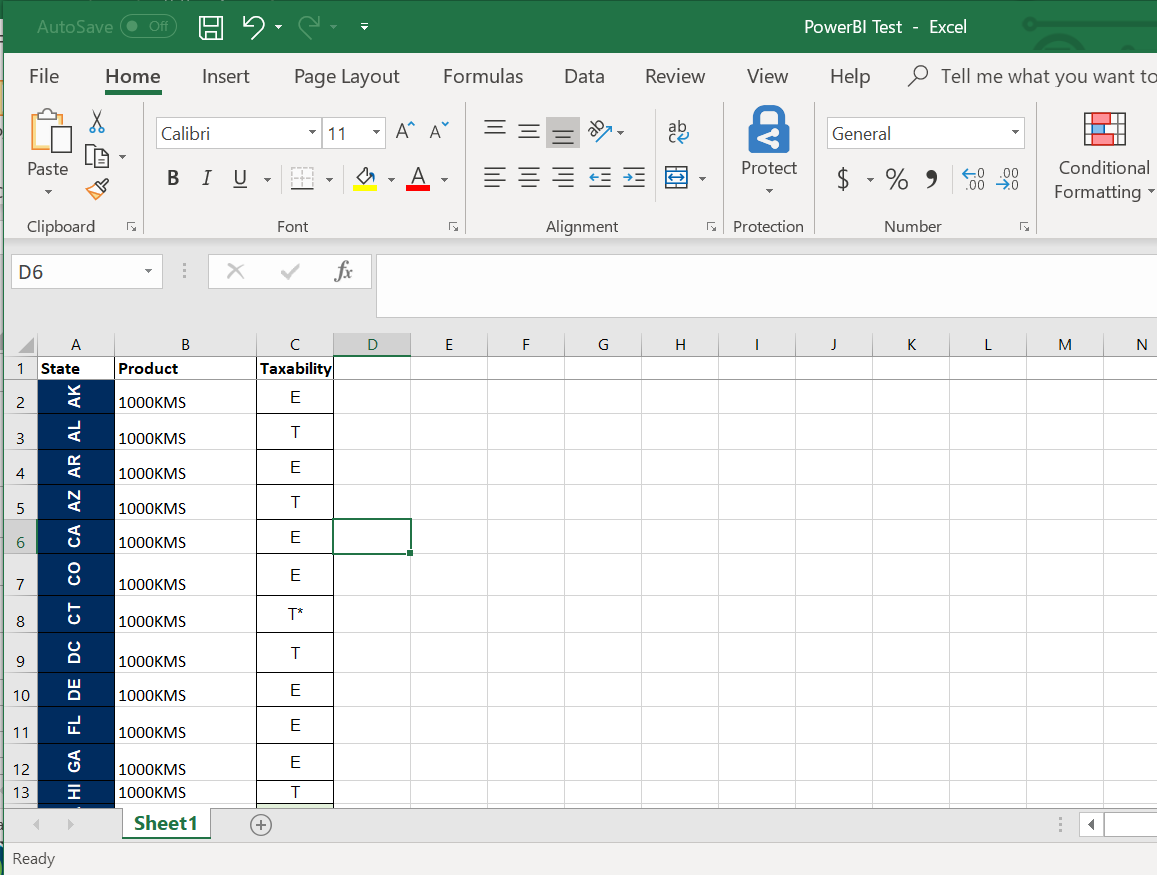The width and height of the screenshot is (1157, 875).
Task: Apply the Percent Style format
Action: coord(897,179)
